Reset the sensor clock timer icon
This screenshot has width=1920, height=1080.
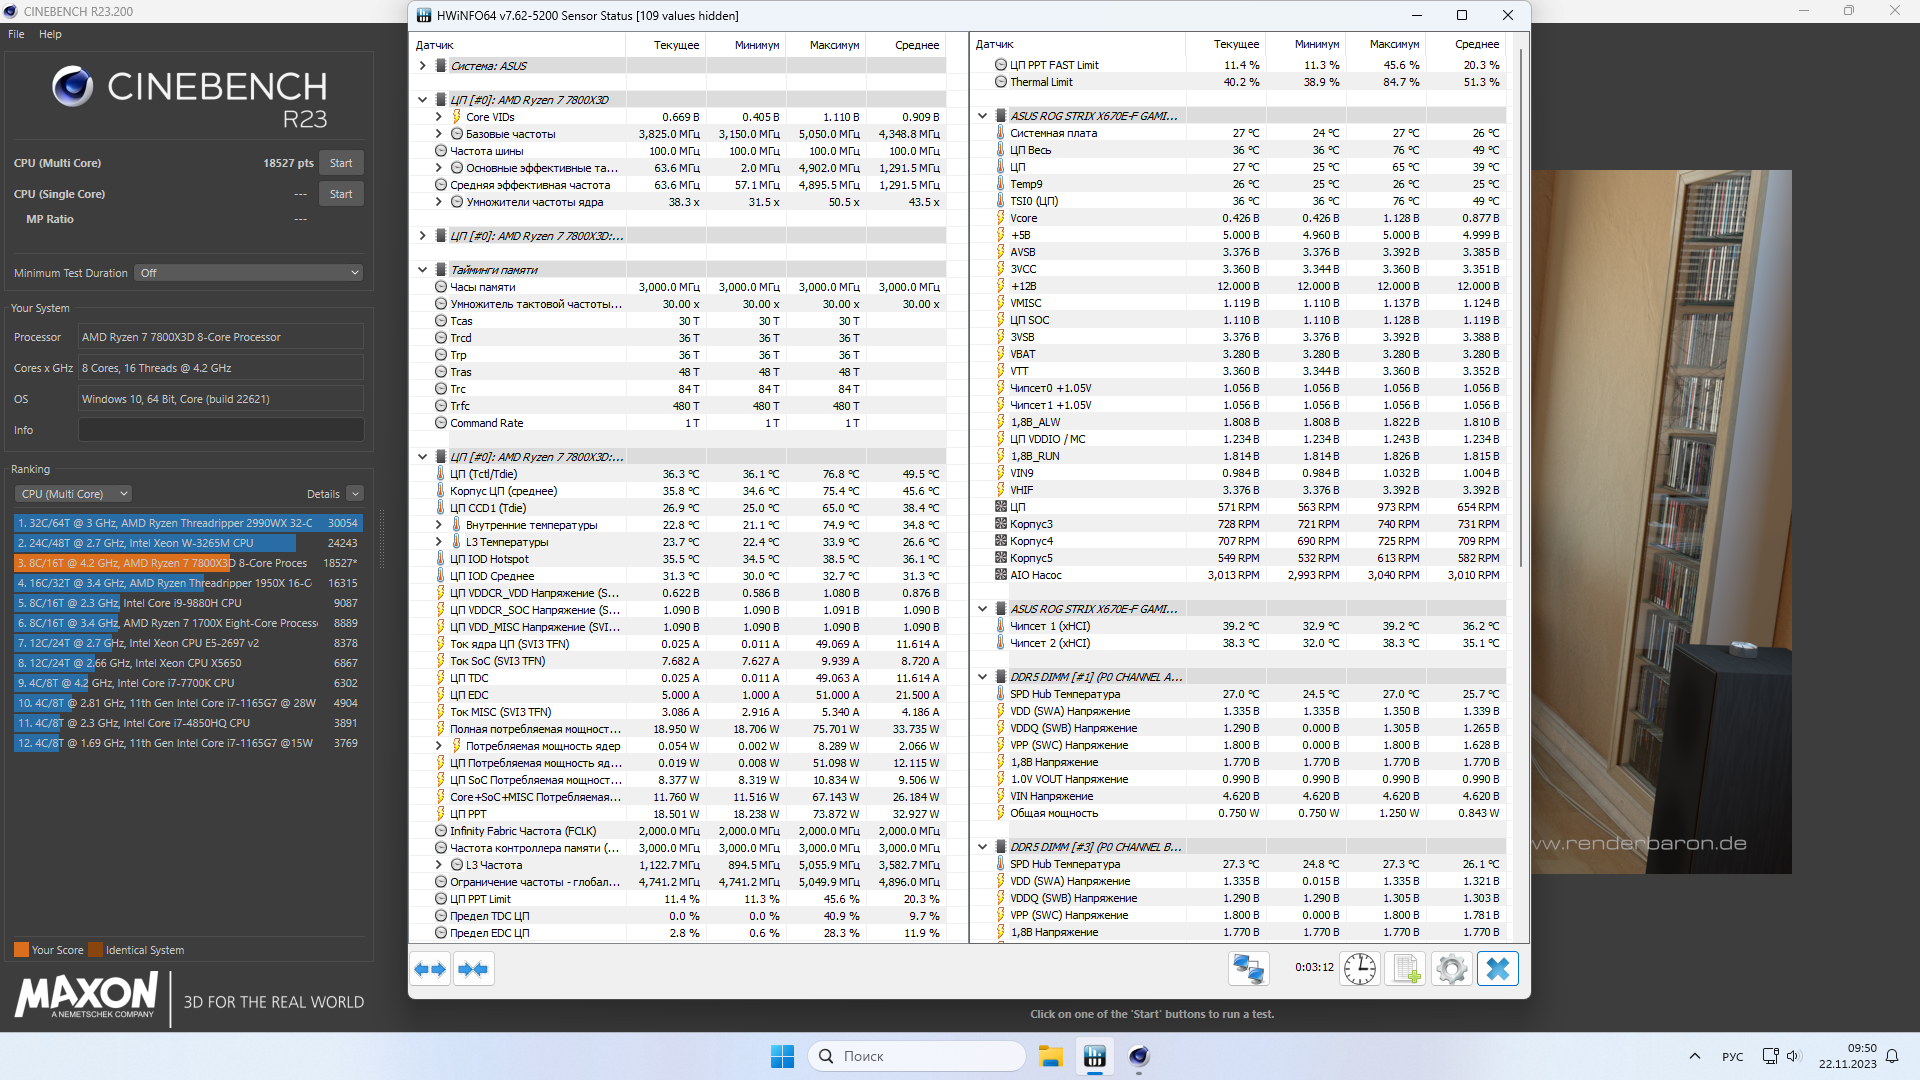[1359, 969]
